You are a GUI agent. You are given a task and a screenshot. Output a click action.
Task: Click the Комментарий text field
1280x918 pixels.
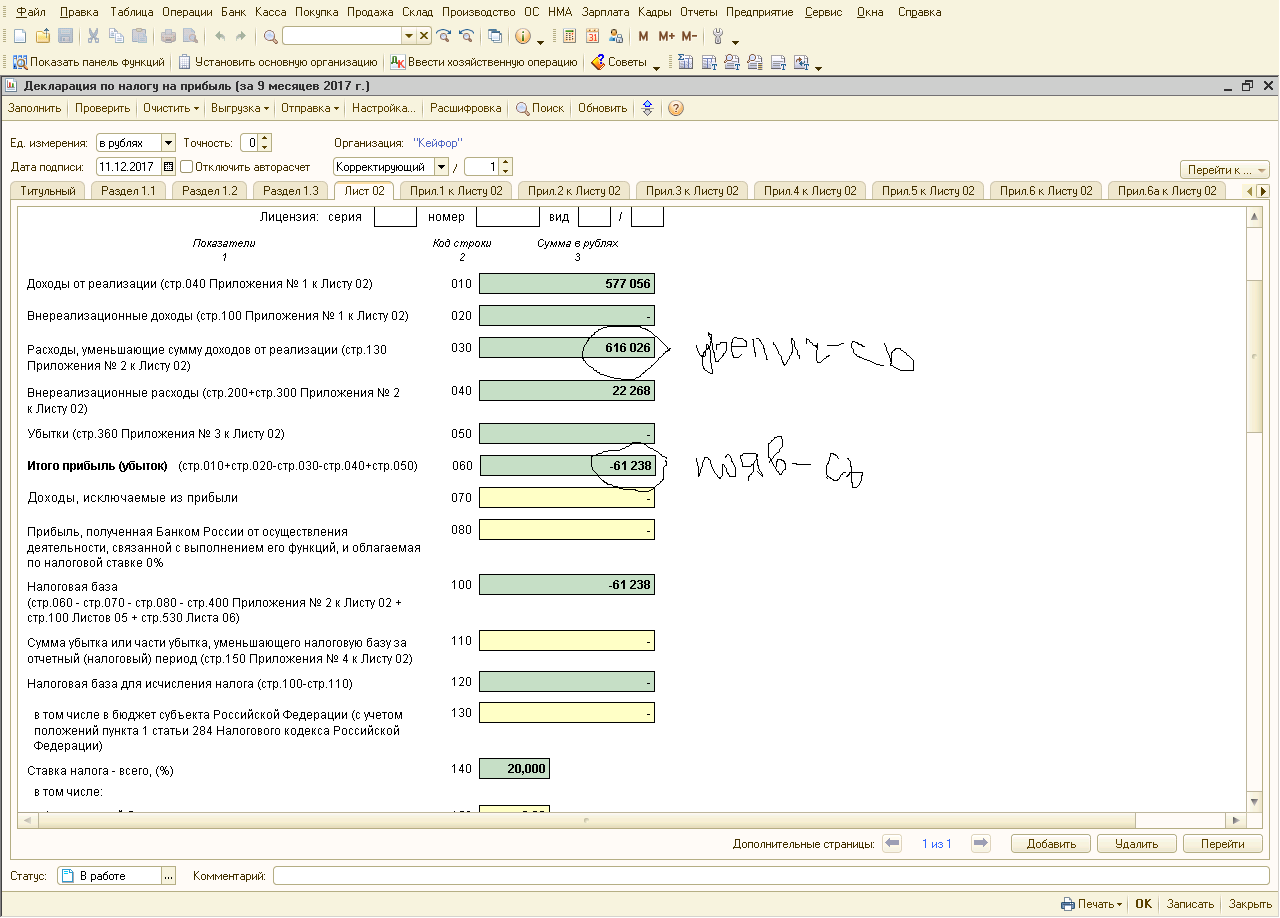pyautogui.click(x=768, y=876)
